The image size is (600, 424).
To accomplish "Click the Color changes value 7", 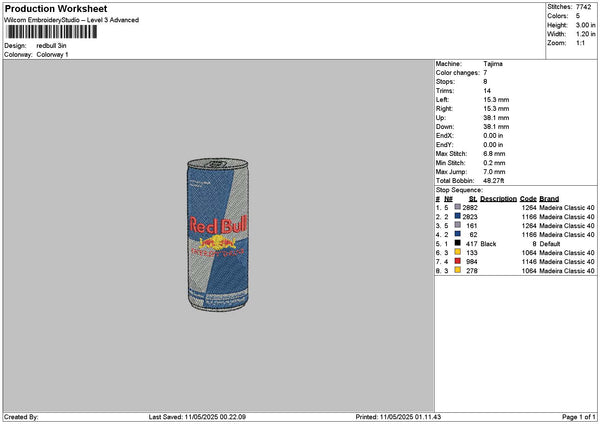I will tap(485, 73).
